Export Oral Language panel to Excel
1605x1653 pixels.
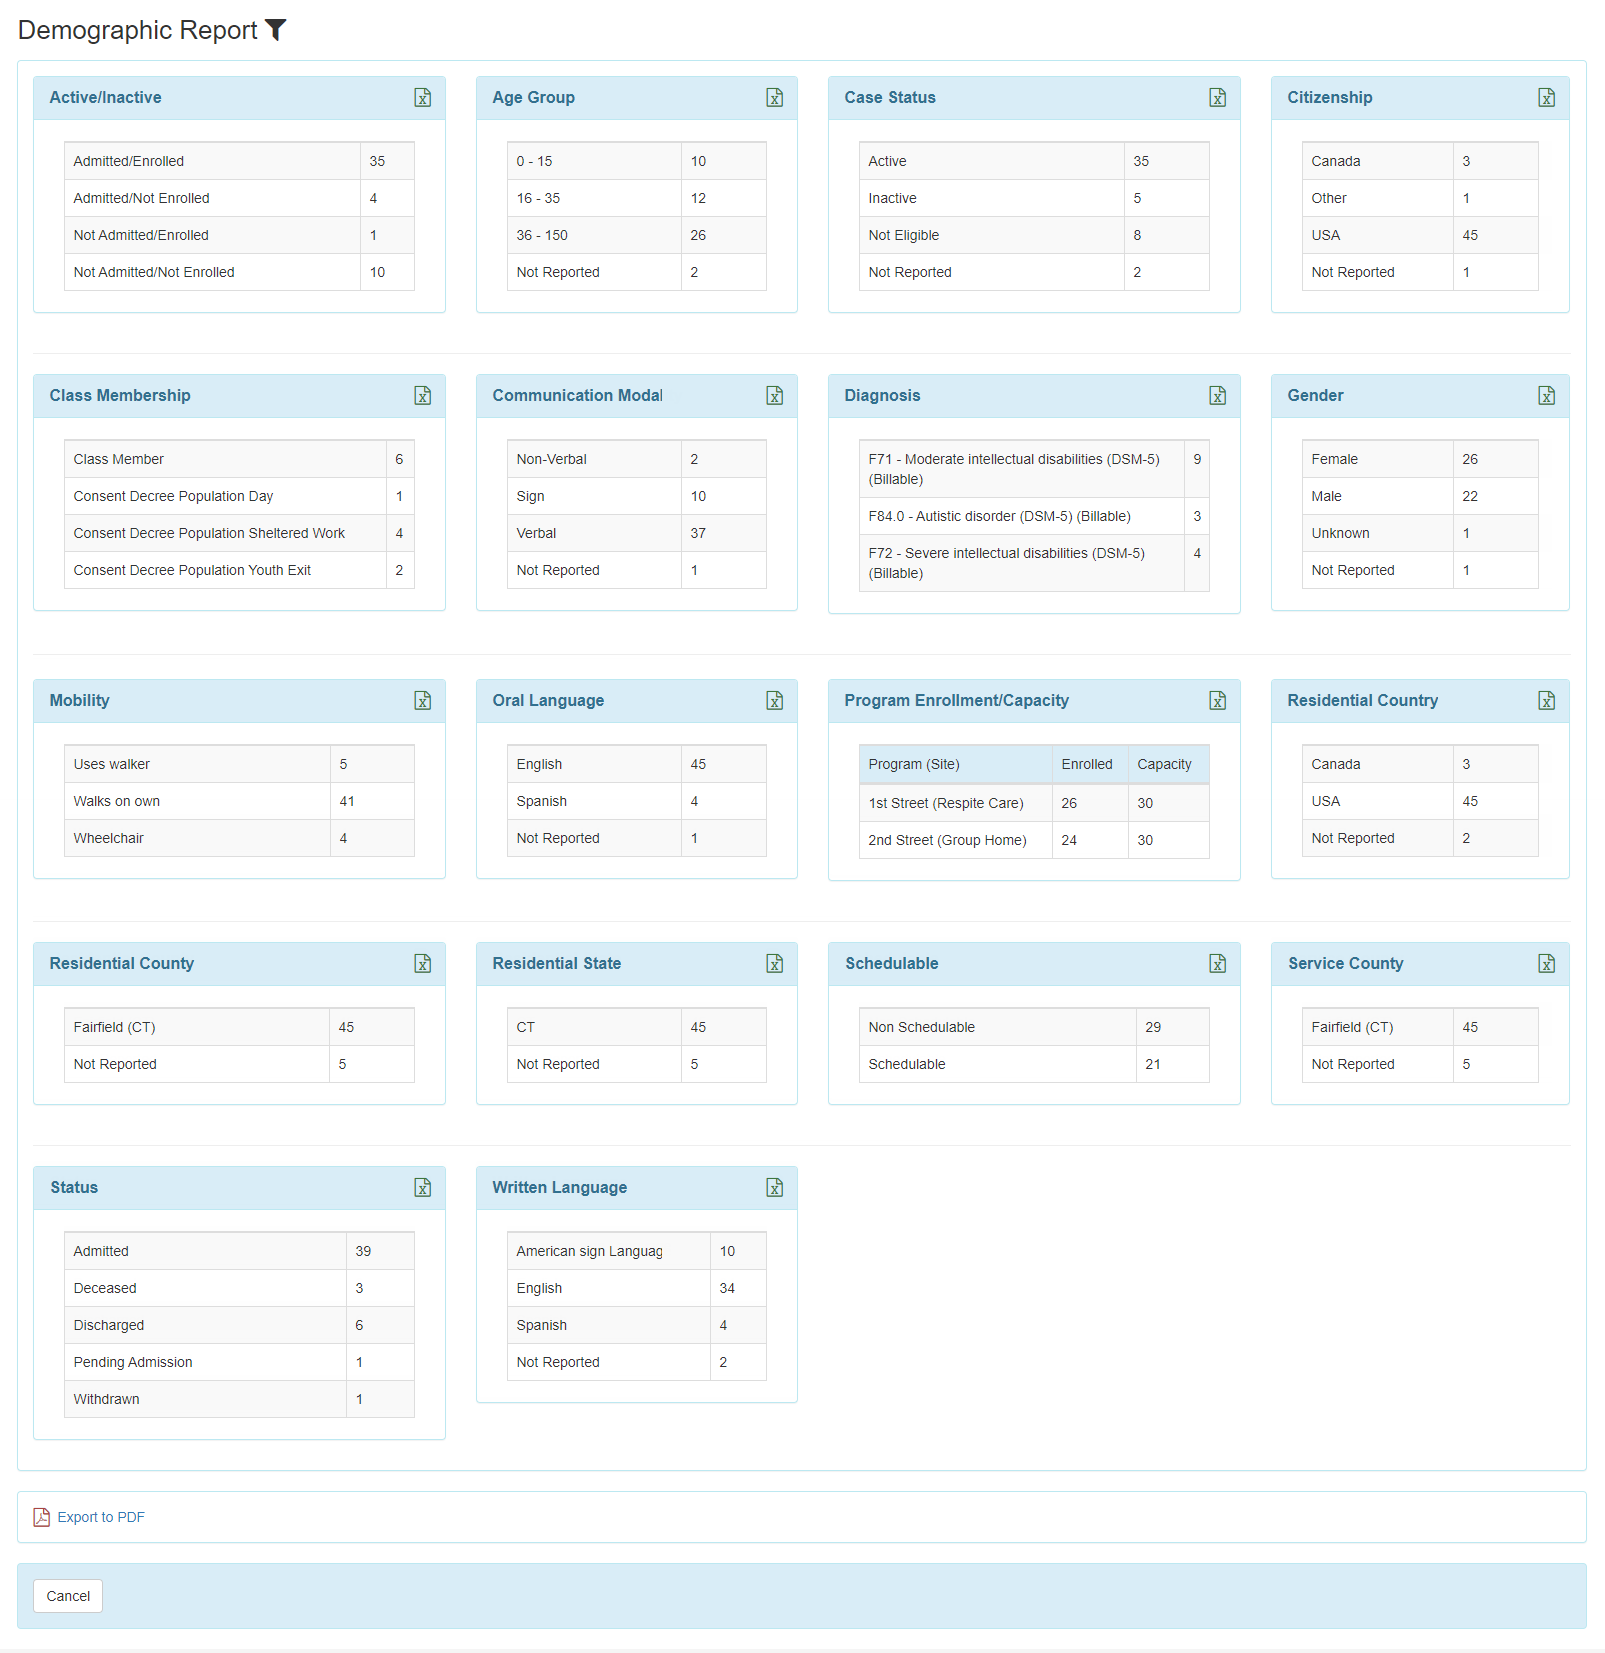[775, 701]
